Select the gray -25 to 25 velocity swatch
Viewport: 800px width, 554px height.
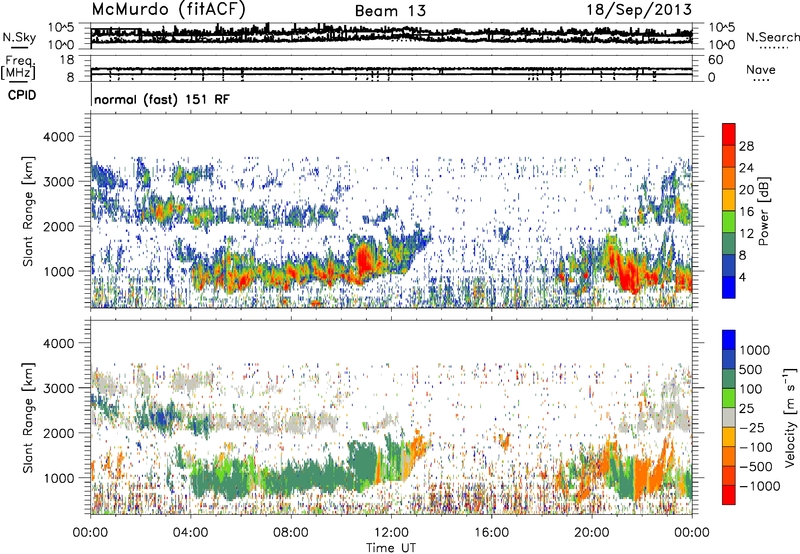[729, 418]
